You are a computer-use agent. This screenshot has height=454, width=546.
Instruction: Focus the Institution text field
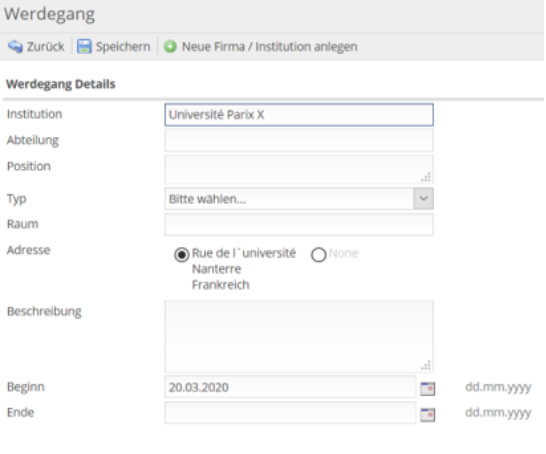pyautogui.click(x=299, y=115)
